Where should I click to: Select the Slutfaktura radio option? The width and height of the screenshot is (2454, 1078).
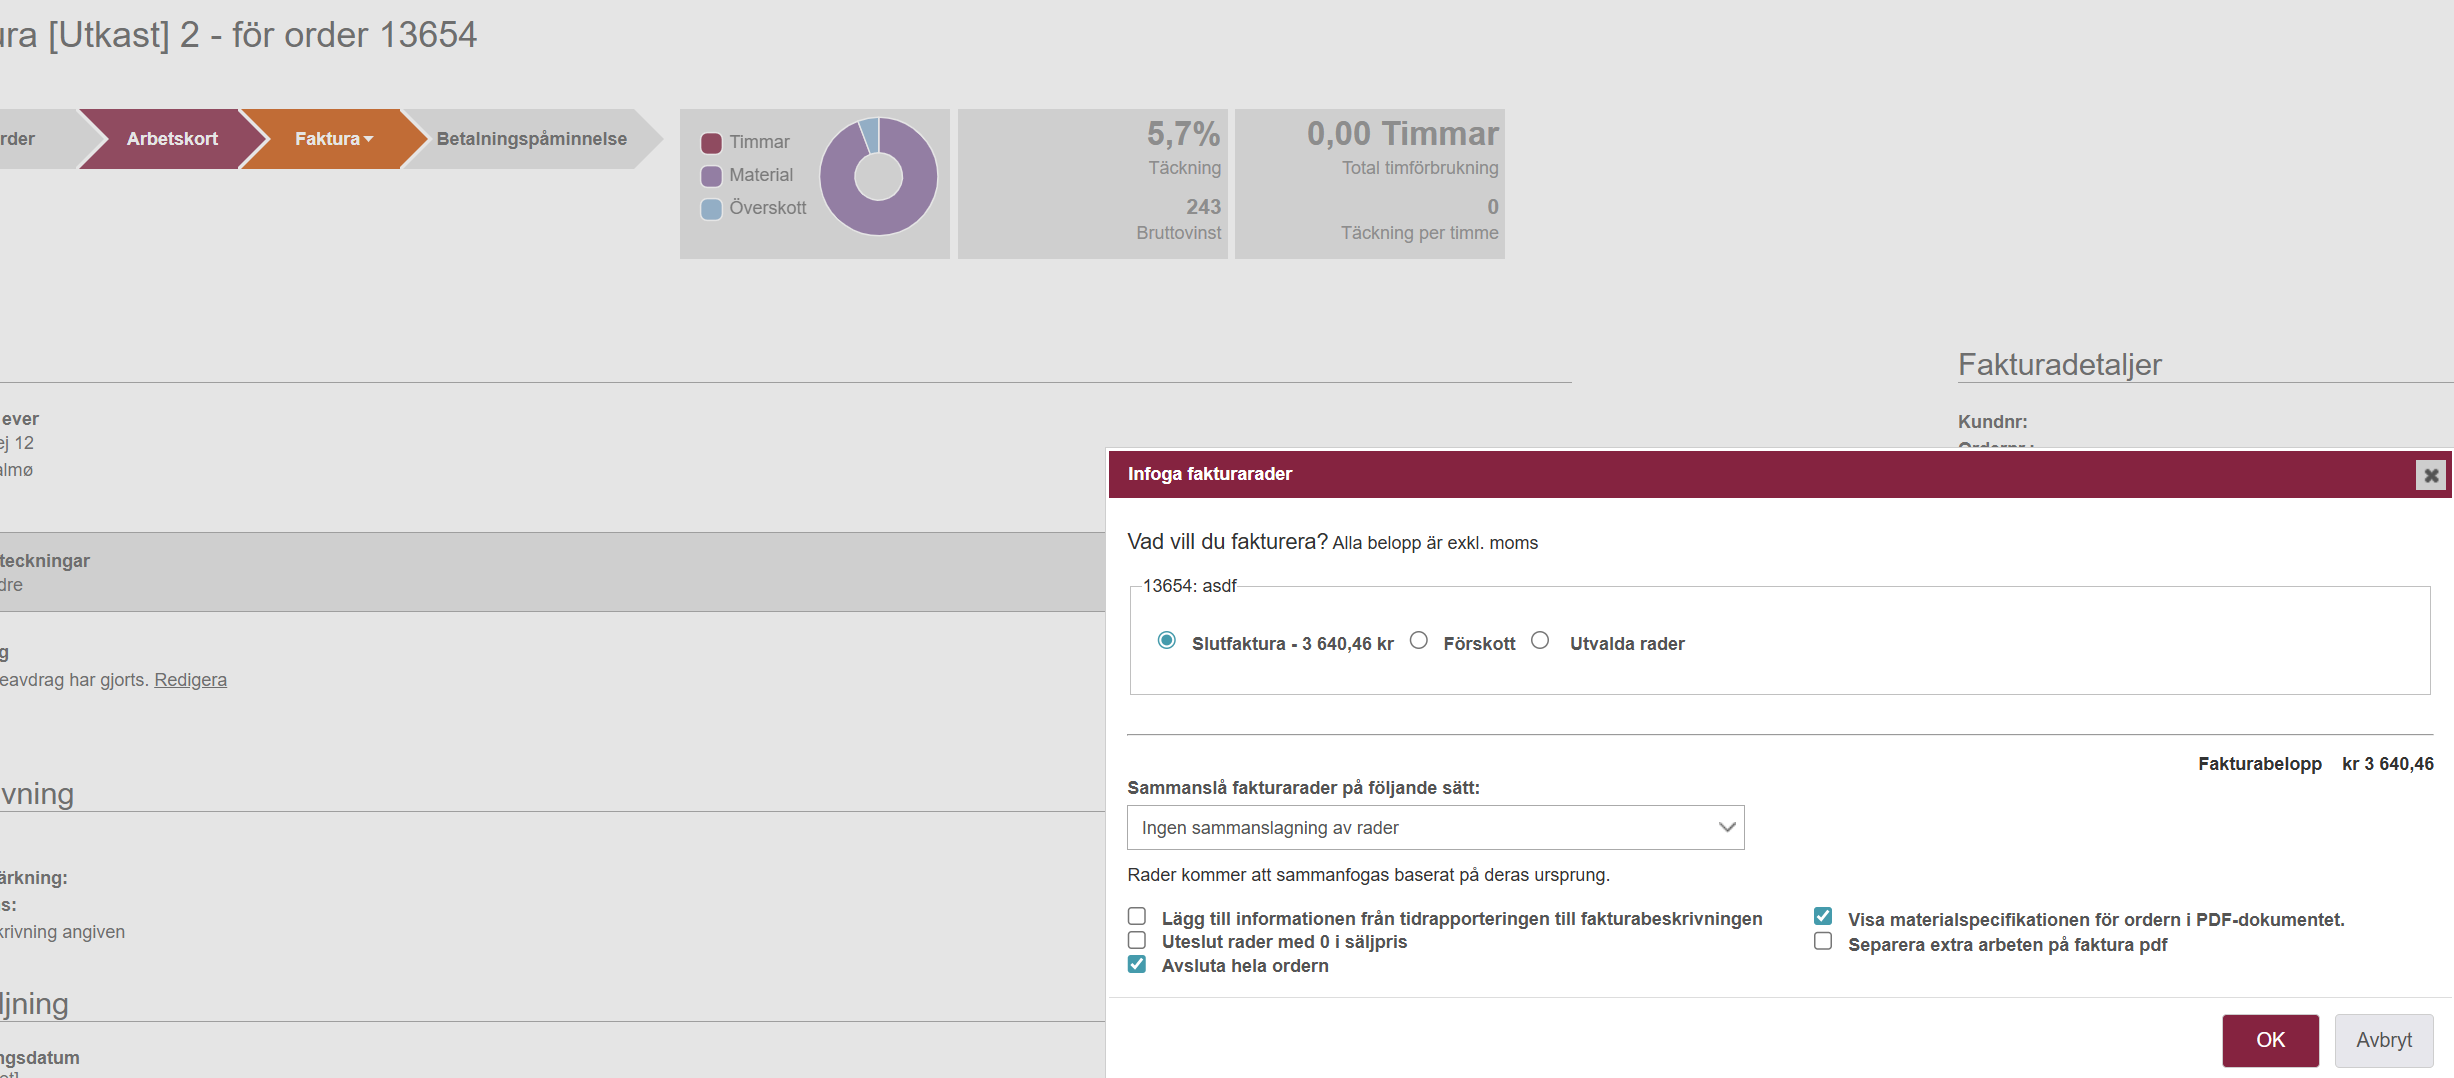(x=1166, y=641)
